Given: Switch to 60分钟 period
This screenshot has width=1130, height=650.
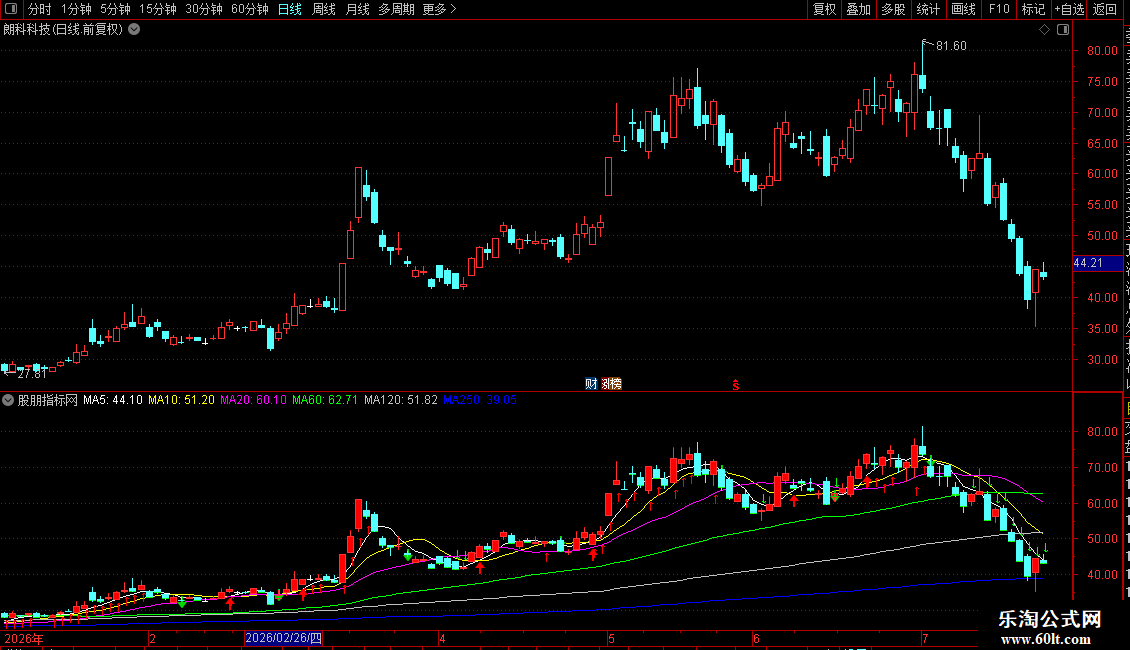Looking at the screenshot, I should (250, 9).
